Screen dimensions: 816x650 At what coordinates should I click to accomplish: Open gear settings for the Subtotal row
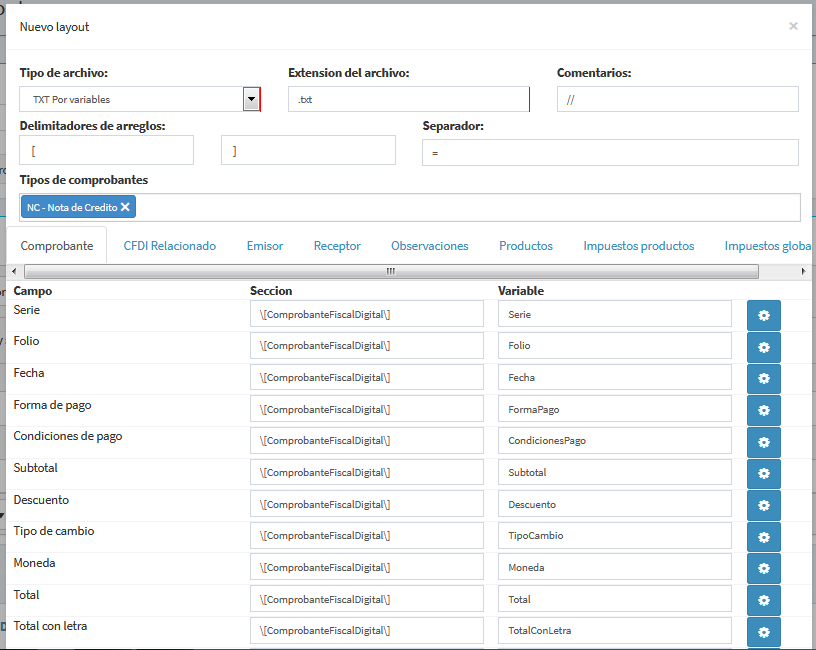coord(763,474)
